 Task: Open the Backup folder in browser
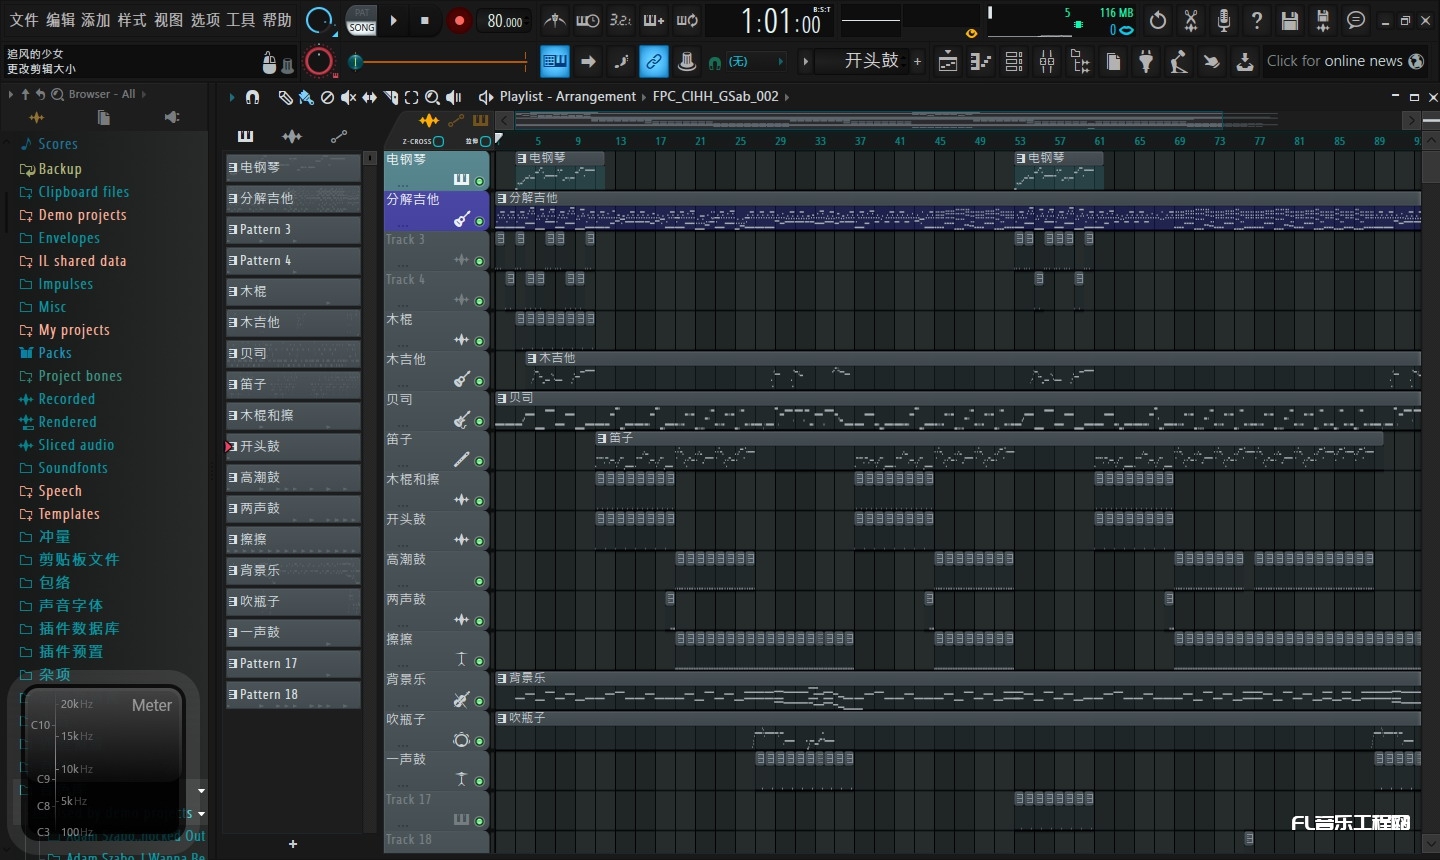pos(60,169)
